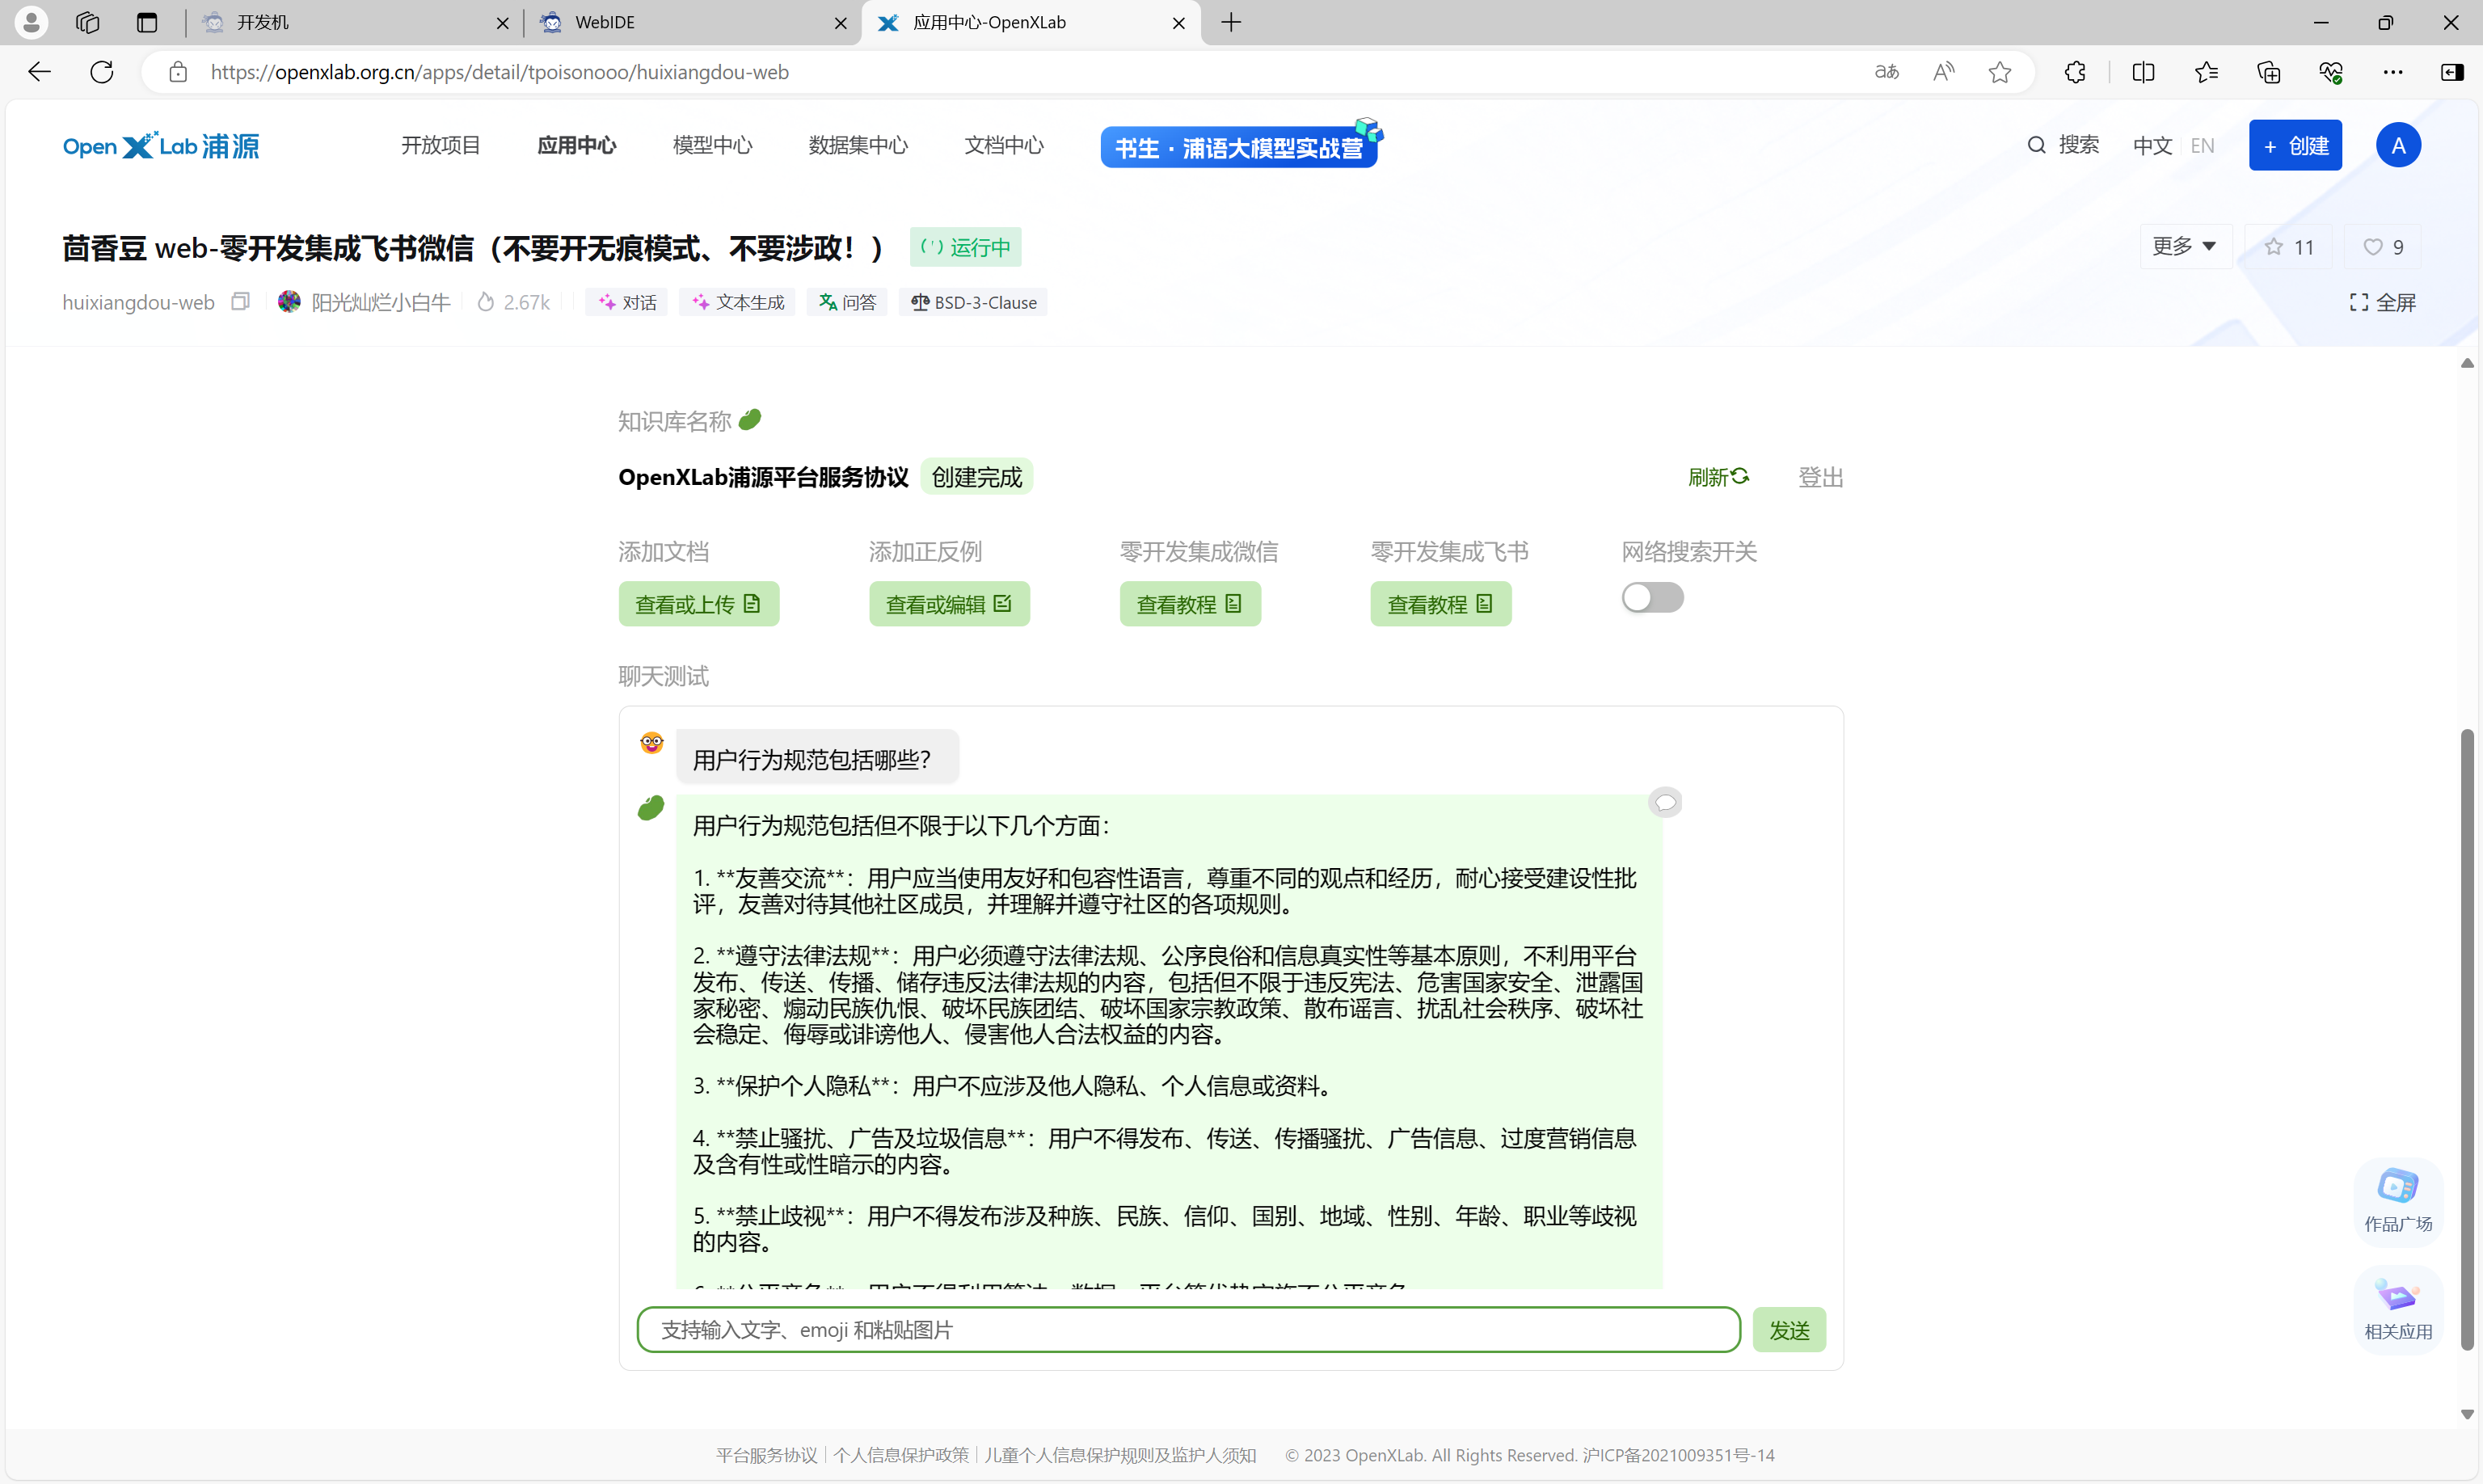Click the BSD-3-Clause license tag
Screen dimensions: 2483x1484
[x=973, y=302]
